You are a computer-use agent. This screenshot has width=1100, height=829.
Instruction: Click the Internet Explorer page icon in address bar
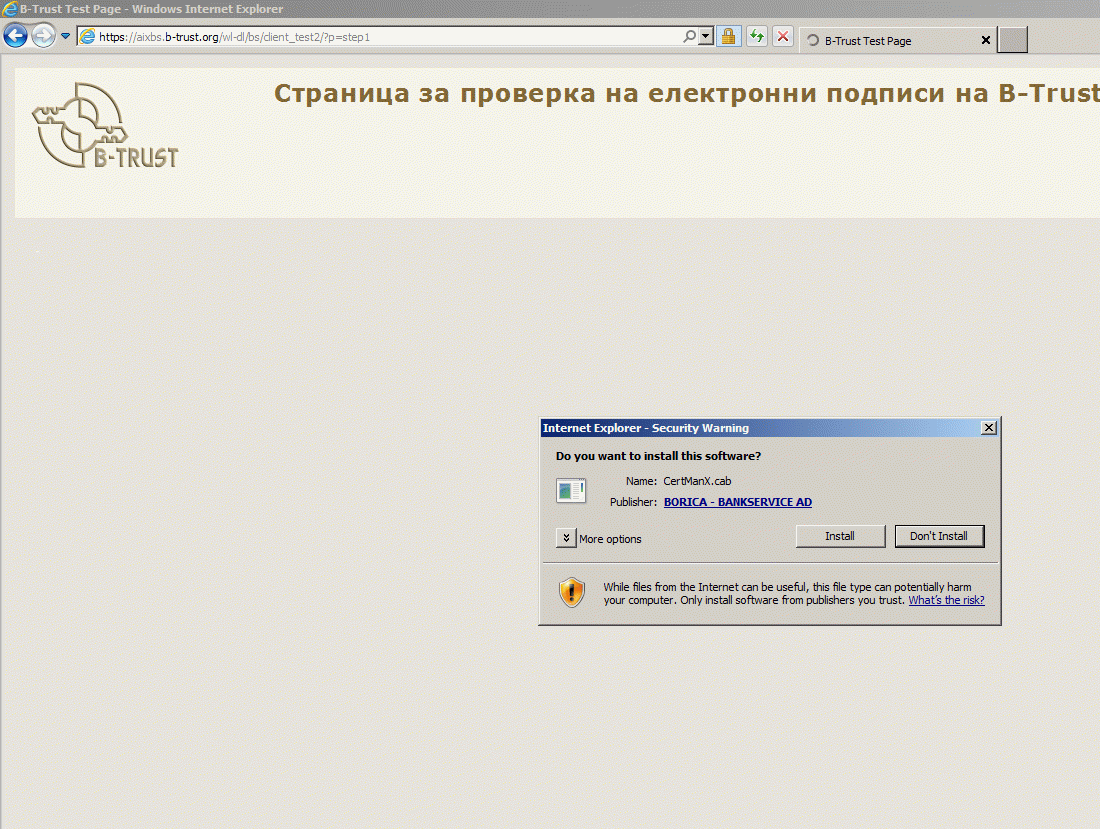point(88,36)
